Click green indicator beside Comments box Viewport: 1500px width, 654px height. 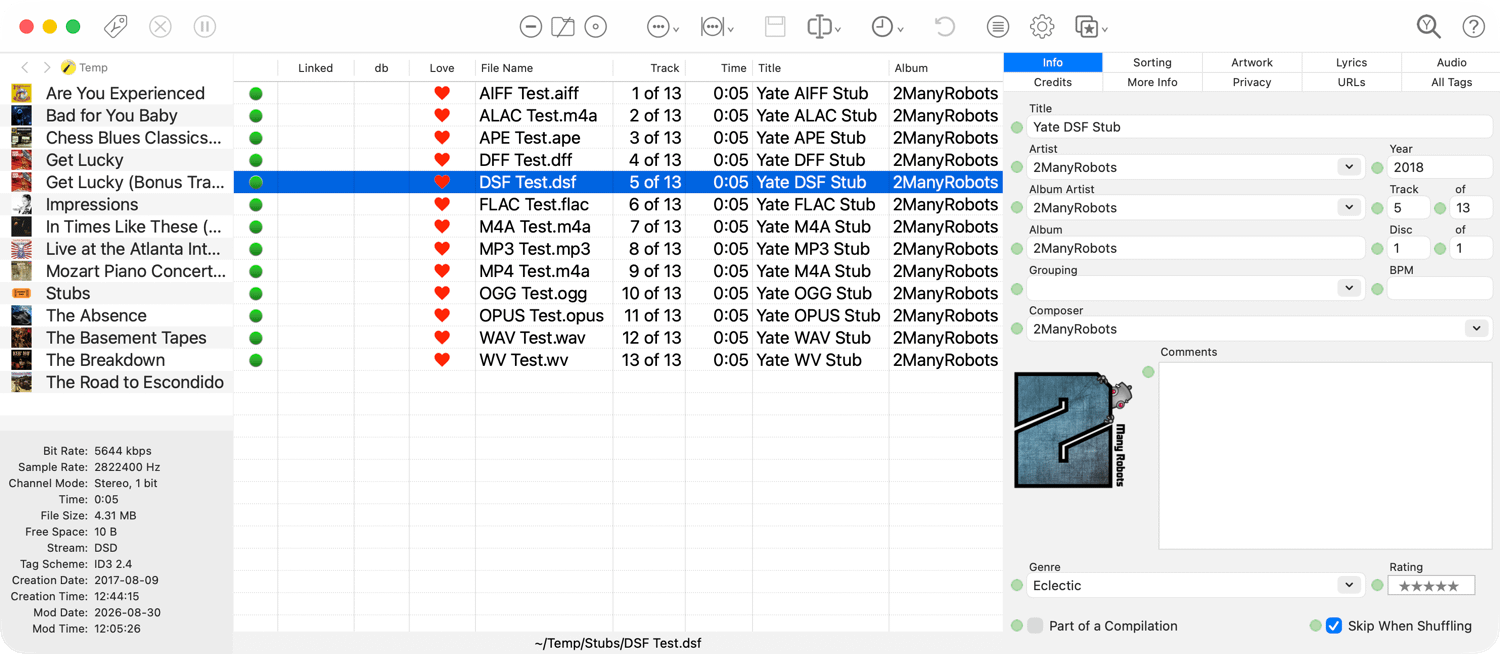click(x=1148, y=372)
